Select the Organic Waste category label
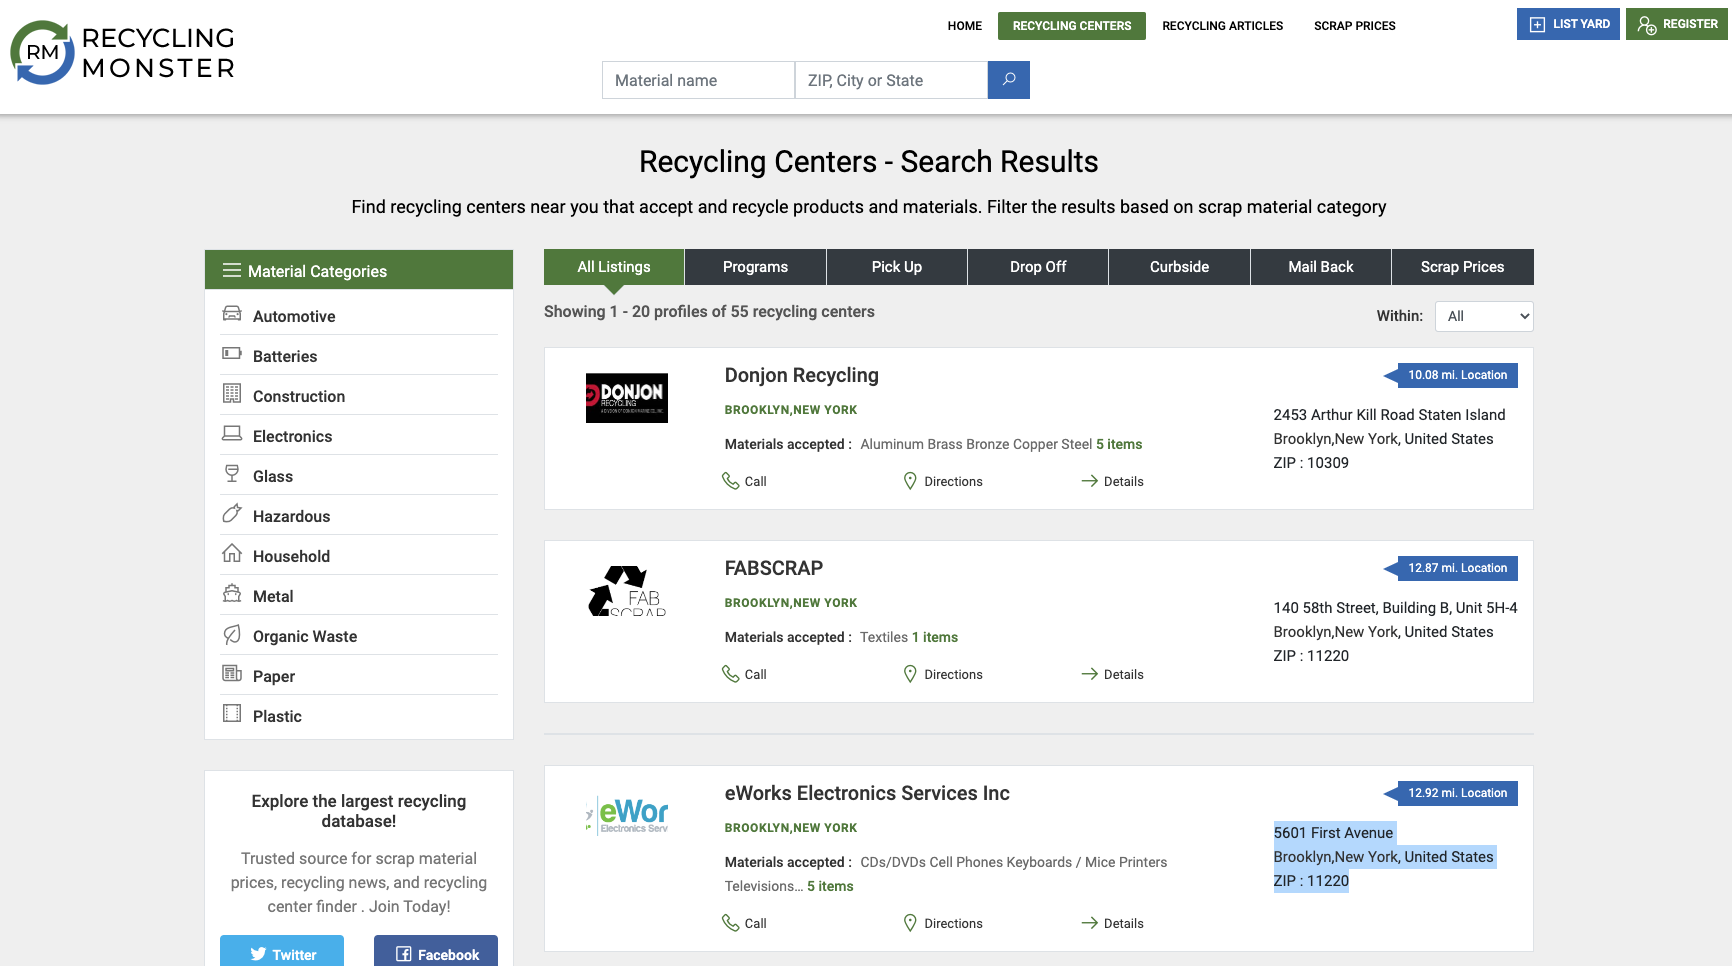 [x=305, y=636]
